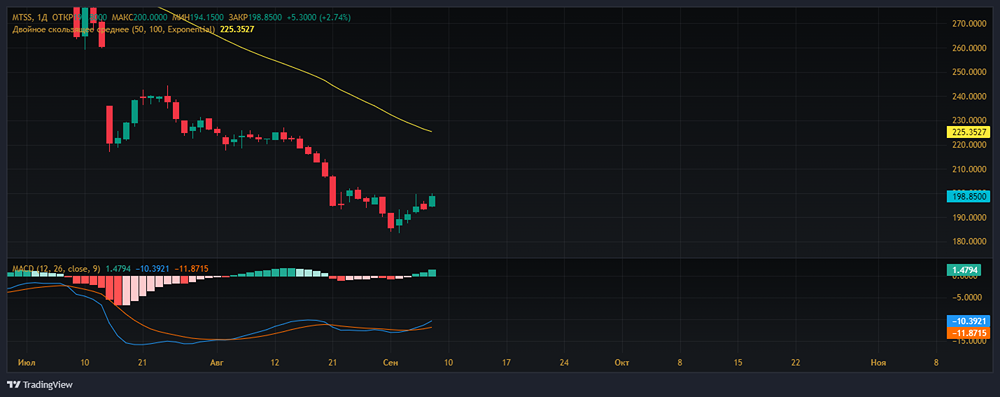Click the Авг label on time axis
Screen dimensions: 1000x397
[217, 362]
